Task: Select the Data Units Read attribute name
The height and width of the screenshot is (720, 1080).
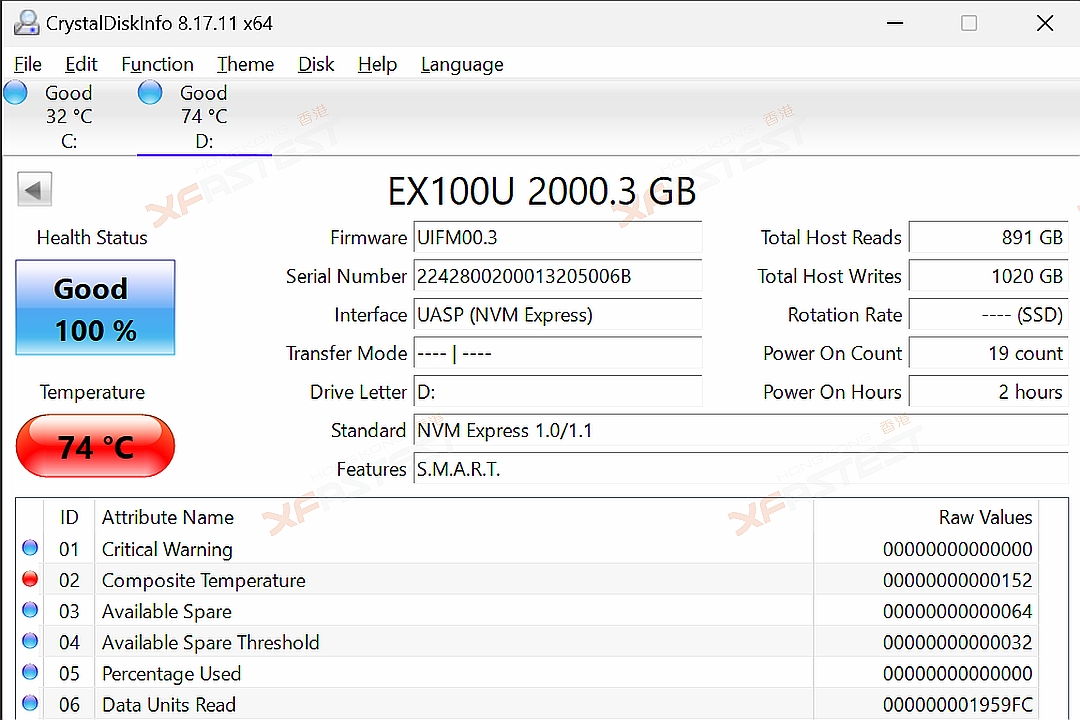Action: (169, 705)
